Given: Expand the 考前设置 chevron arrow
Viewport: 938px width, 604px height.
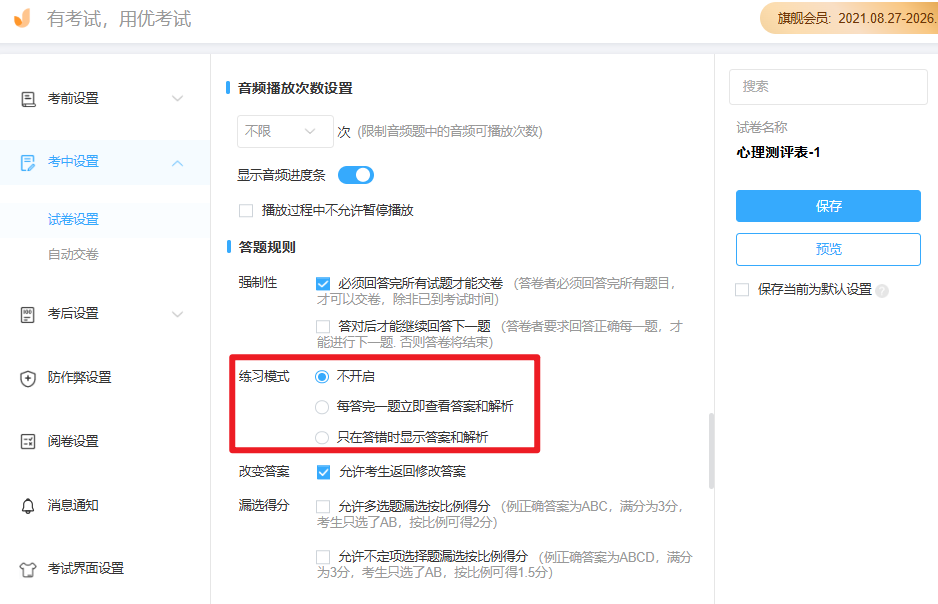Looking at the screenshot, I should pyautogui.click(x=178, y=99).
